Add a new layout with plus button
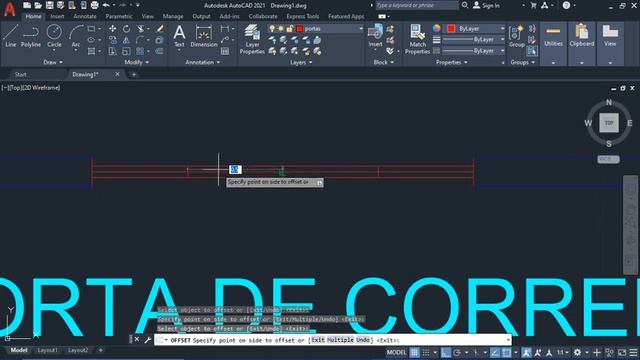Viewport: 640px width, 360px height. click(x=100, y=350)
